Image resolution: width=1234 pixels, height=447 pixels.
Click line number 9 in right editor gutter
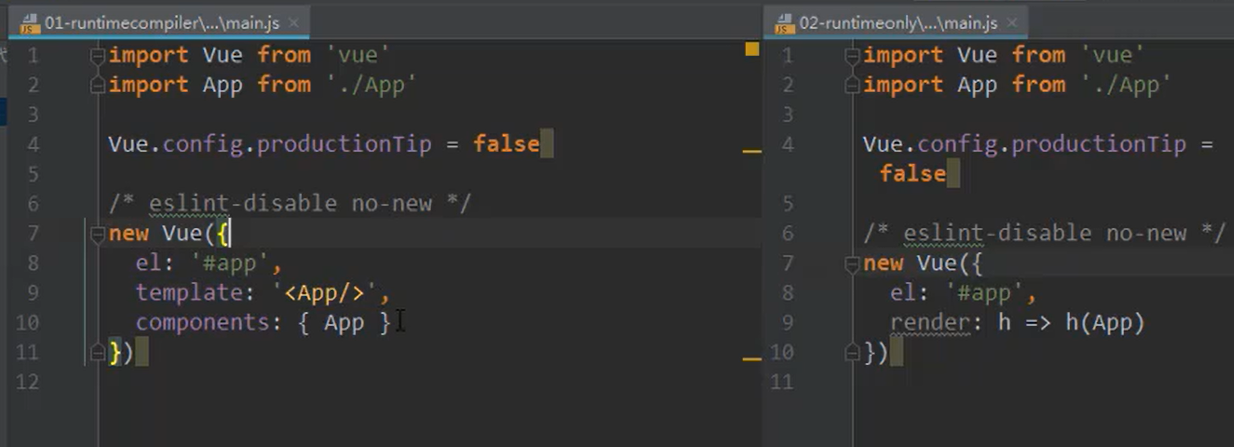pos(787,323)
